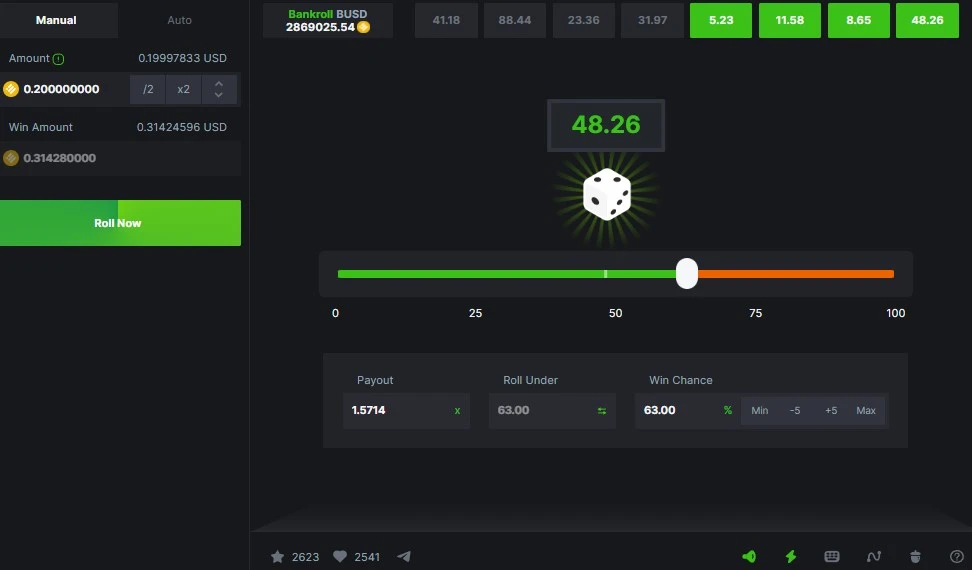Click the 0.19997833 USD amount value
This screenshot has width=972, height=570.
[x=182, y=58]
